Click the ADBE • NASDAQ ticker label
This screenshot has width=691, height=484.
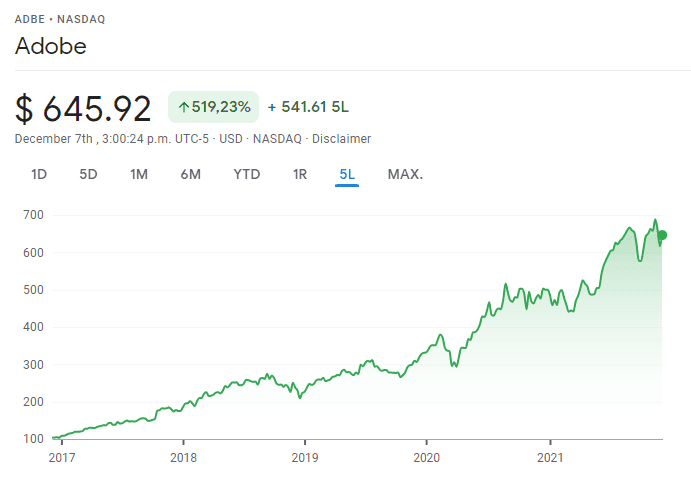click(59, 19)
